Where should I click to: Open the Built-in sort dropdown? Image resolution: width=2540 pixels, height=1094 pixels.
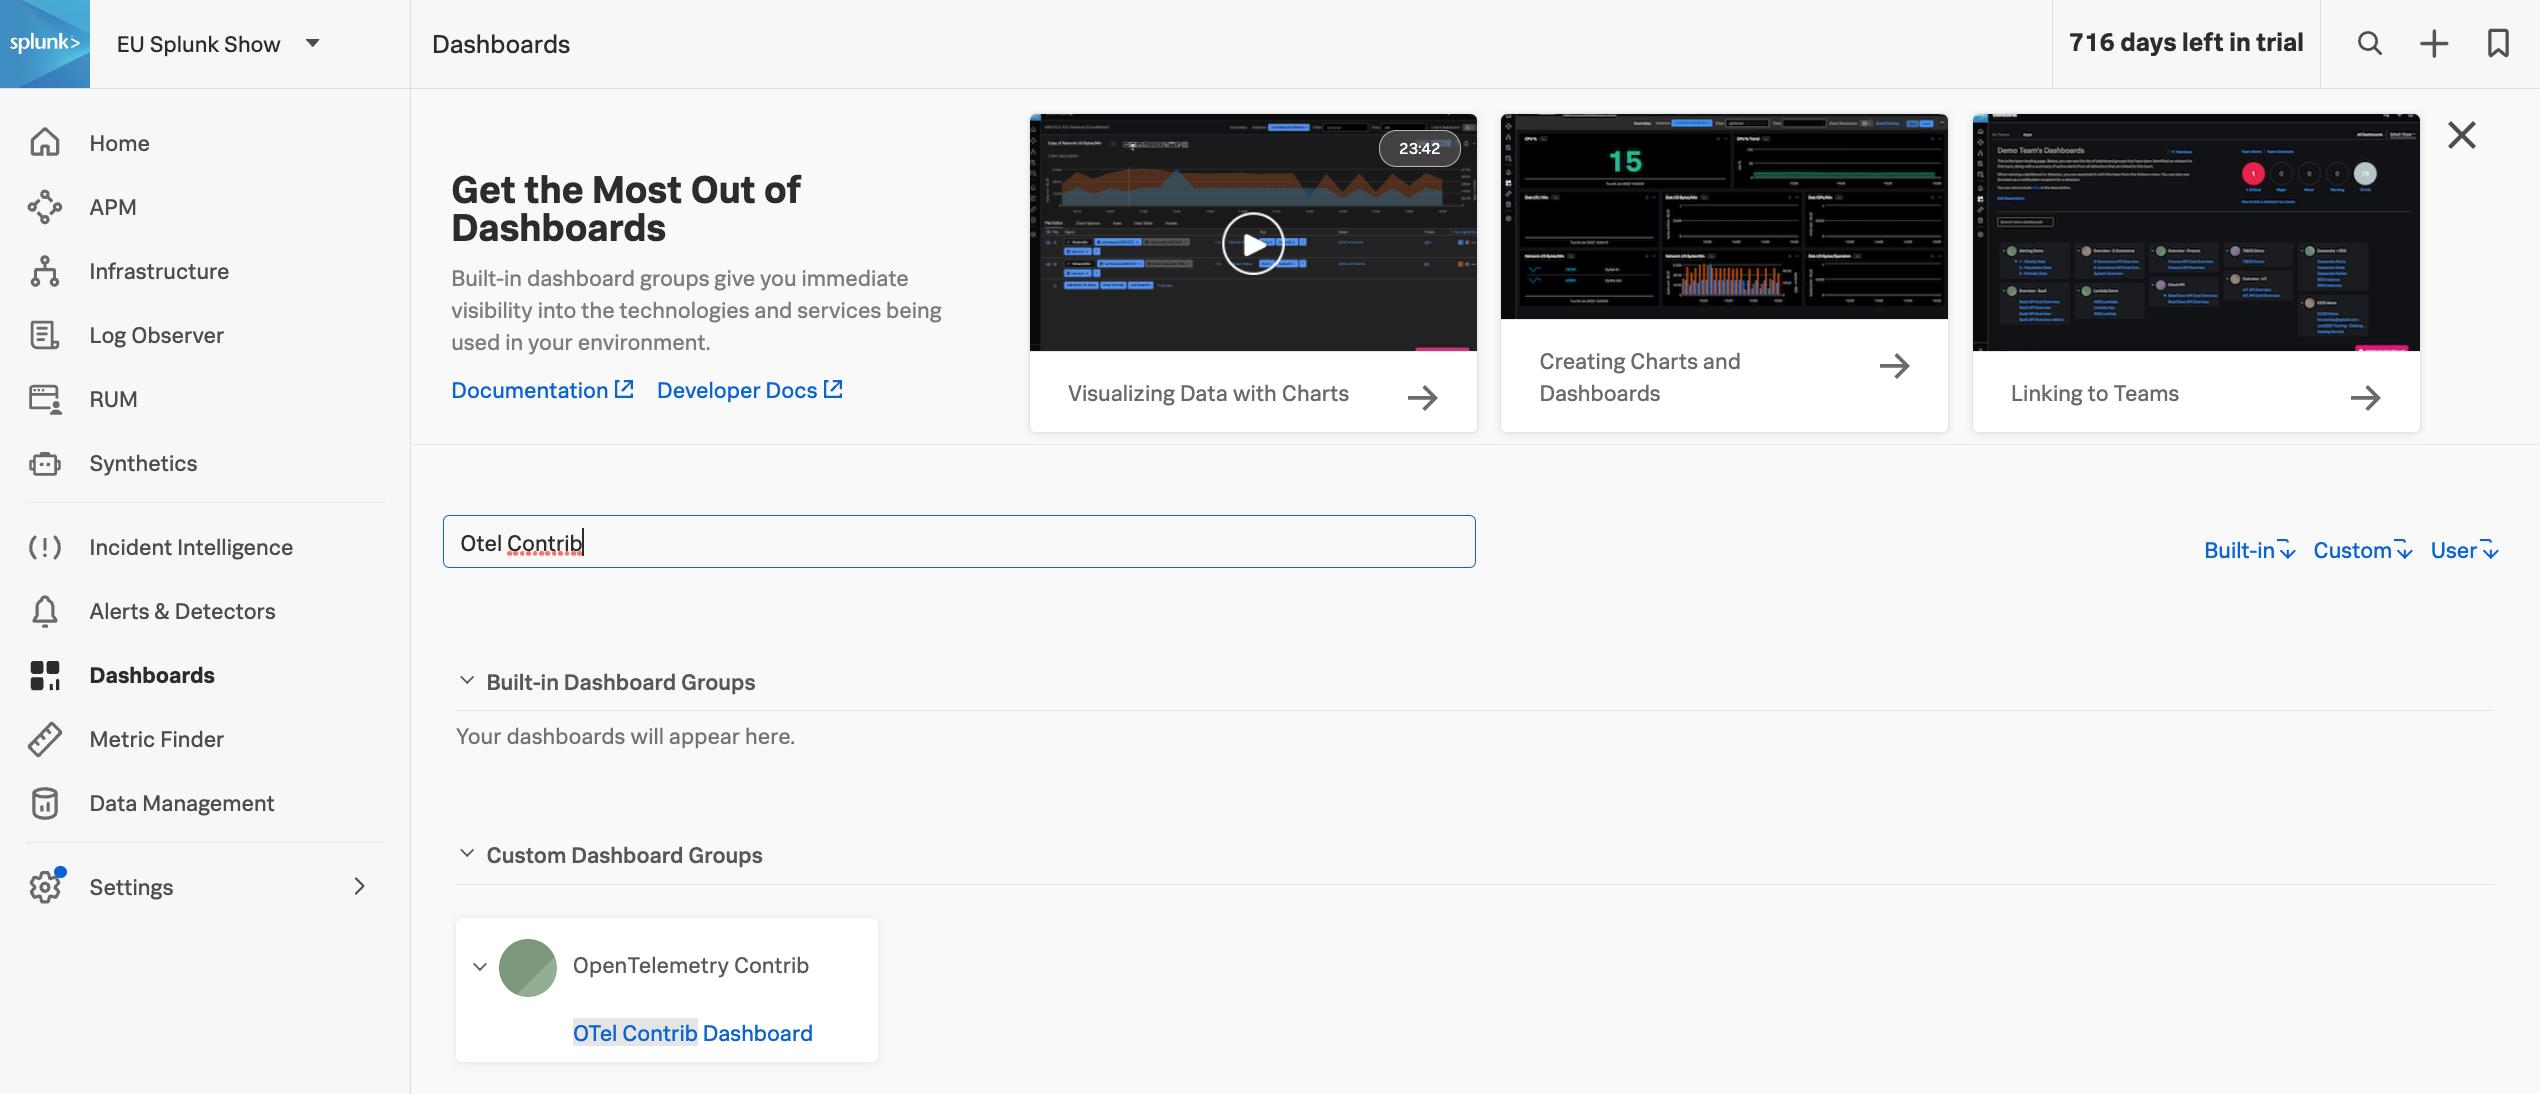2248,549
